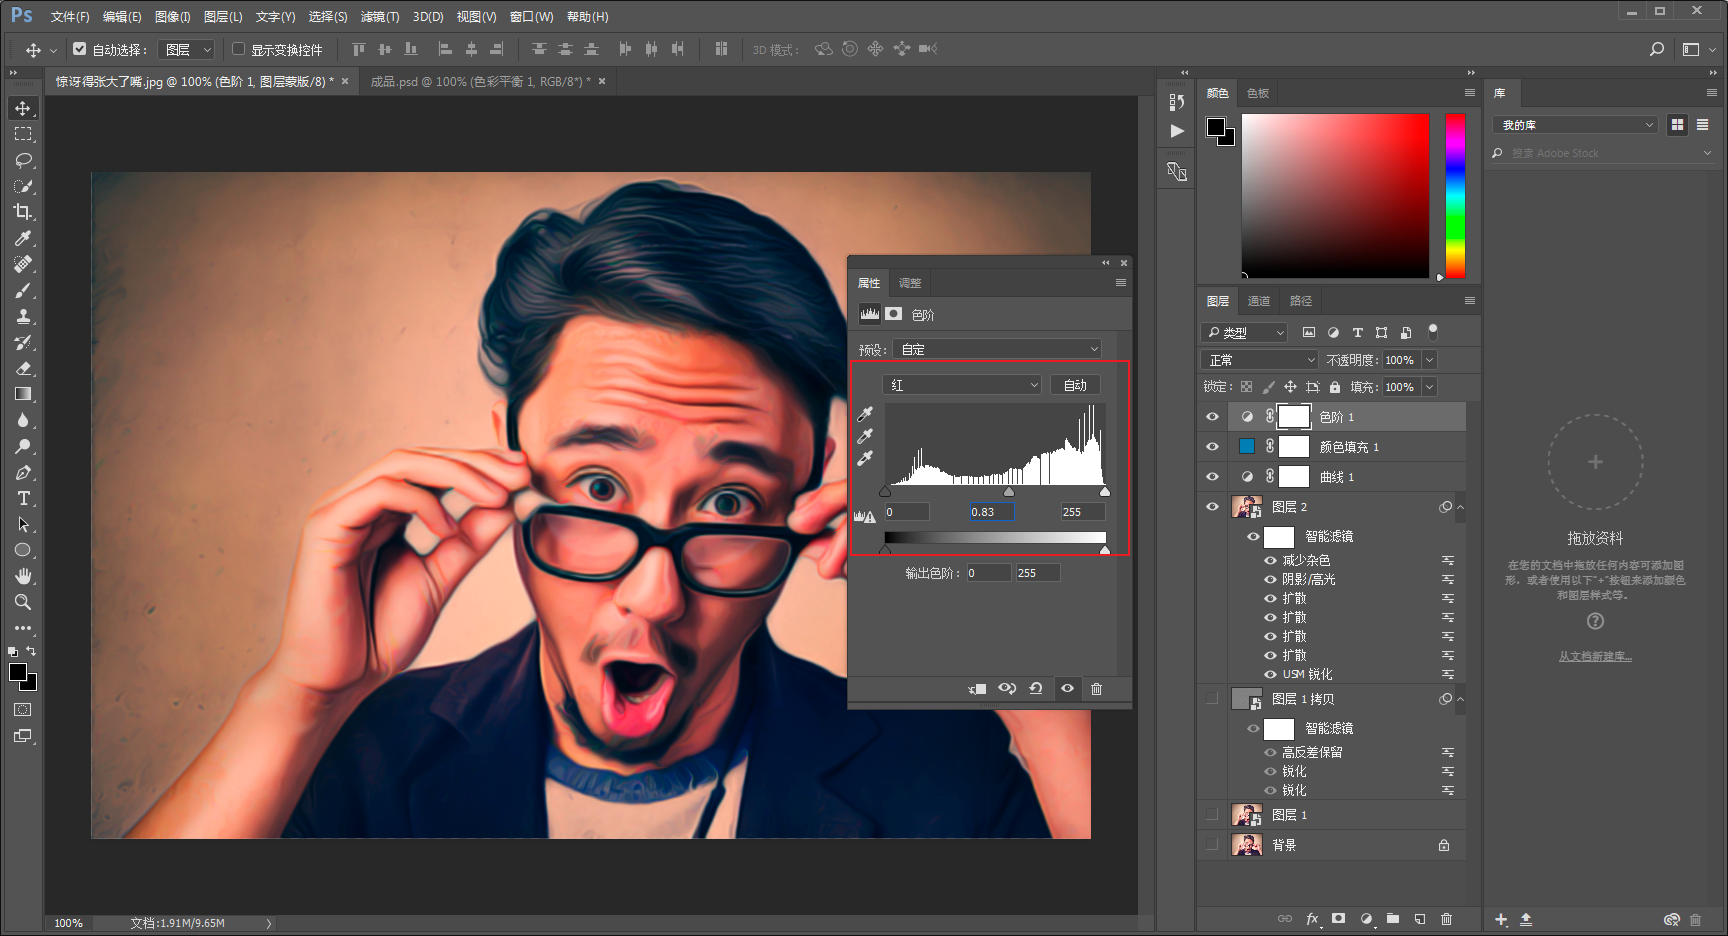Hide the 色阶 1 layer
The height and width of the screenshot is (936, 1728).
[x=1212, y=417]
